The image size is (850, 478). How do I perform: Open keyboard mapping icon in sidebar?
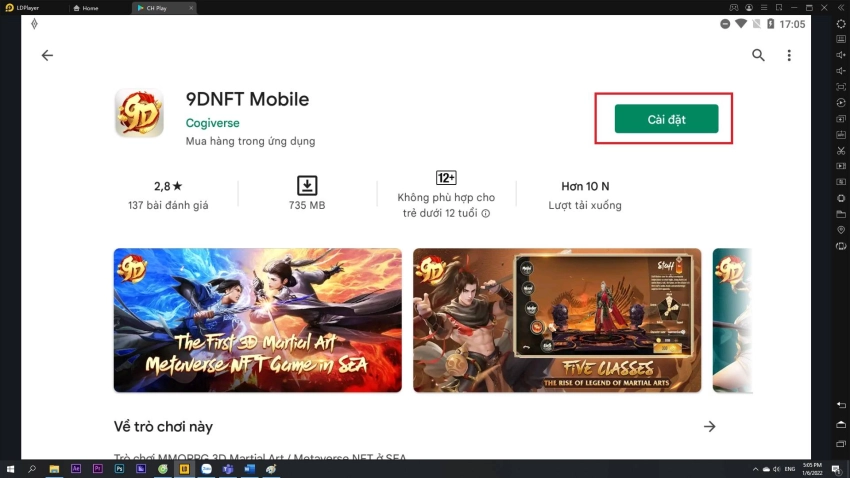(x=841, y=39)
